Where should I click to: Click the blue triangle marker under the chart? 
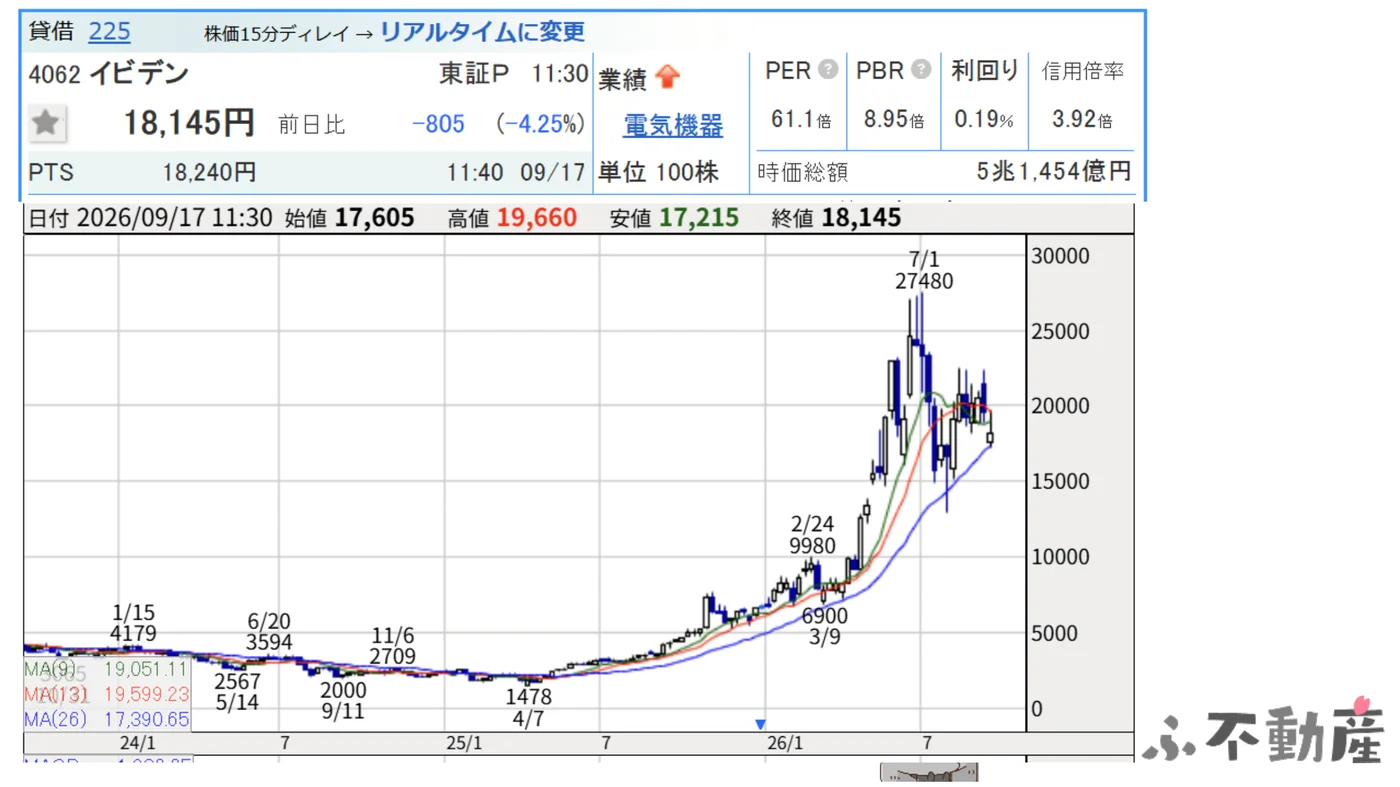tap(760, 724)
